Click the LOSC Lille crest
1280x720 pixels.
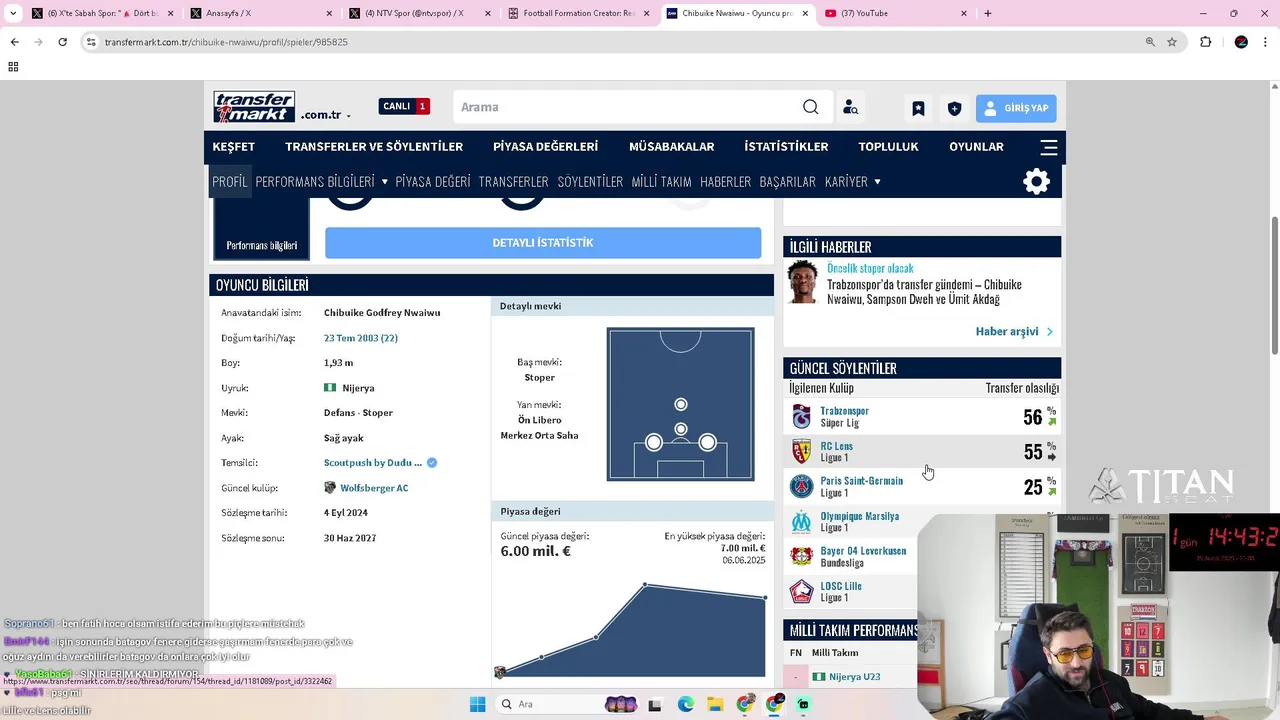coord(801,592)
